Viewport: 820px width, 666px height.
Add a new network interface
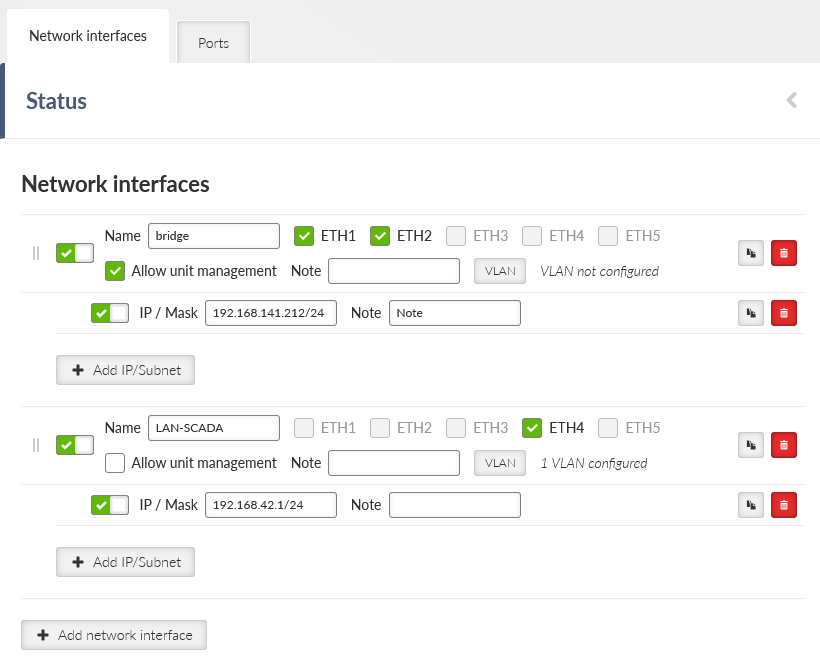coord(114,635)
